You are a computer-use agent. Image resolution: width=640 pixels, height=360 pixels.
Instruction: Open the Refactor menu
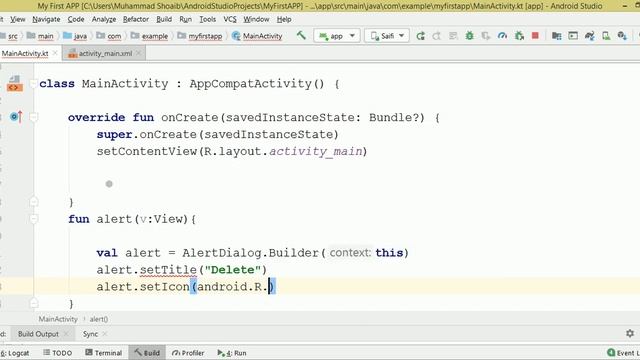136,19
